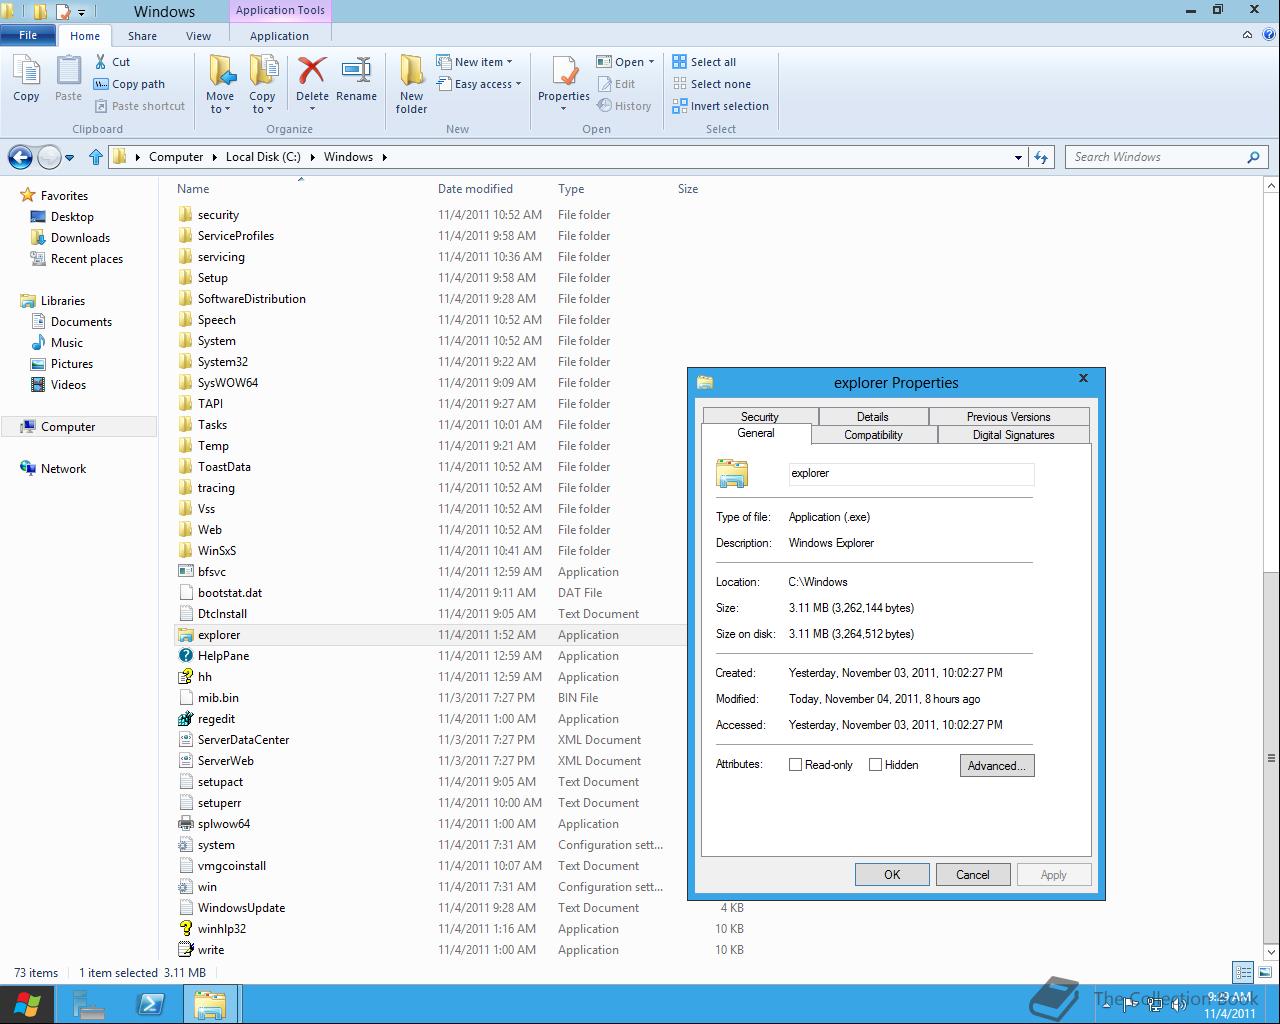Open the File menu tab
Viewport: 1280px width, 1024px height.
28,35
